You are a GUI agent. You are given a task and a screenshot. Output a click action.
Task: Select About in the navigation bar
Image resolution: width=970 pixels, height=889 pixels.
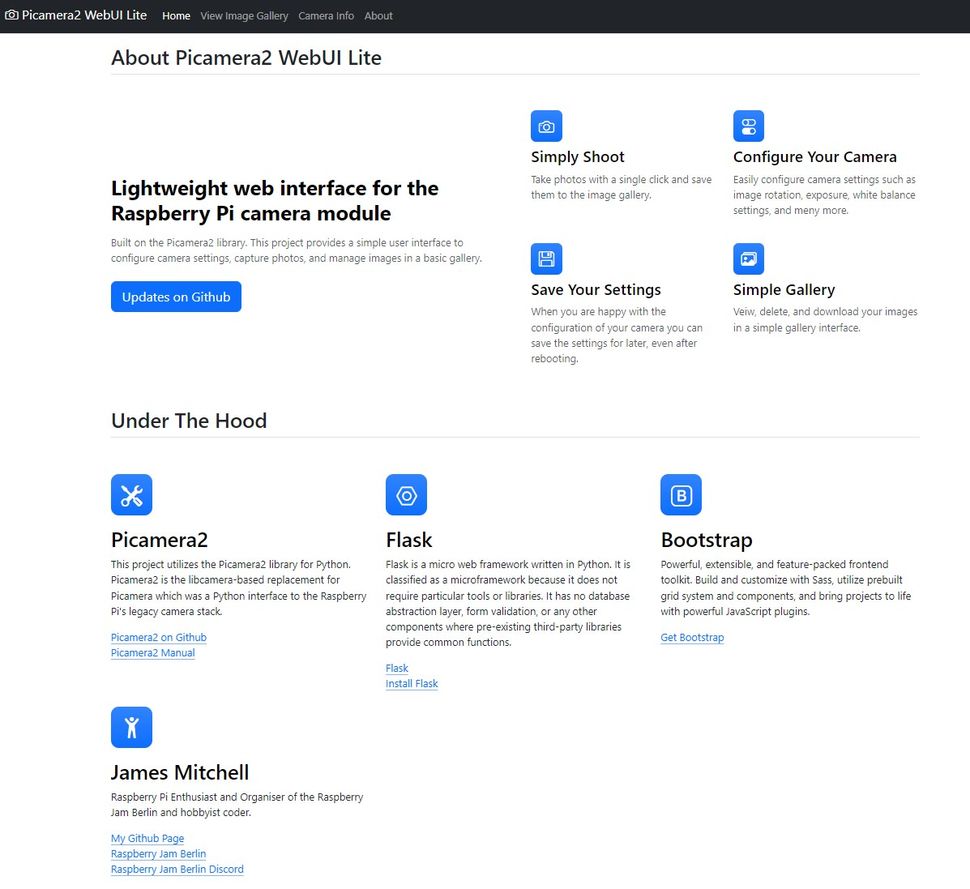pos(378,16)
